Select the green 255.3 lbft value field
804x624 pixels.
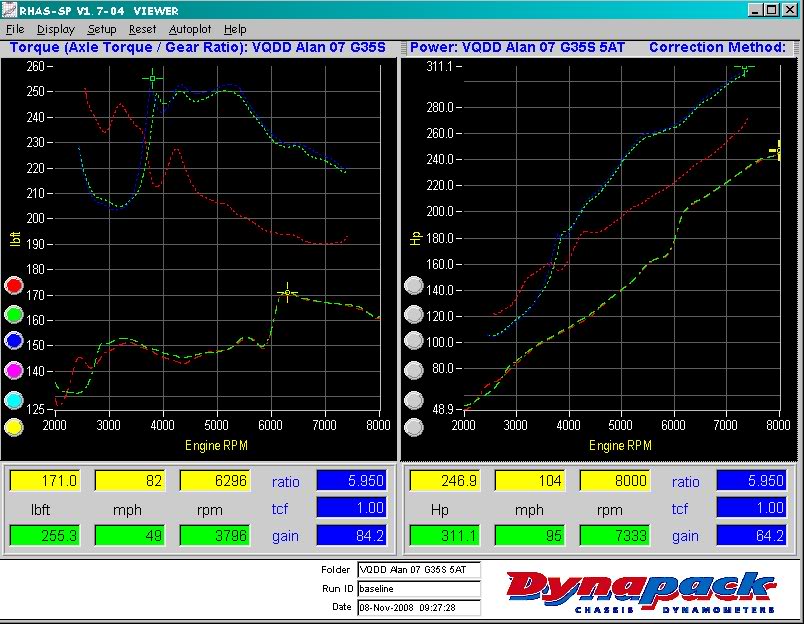(45, 535)
